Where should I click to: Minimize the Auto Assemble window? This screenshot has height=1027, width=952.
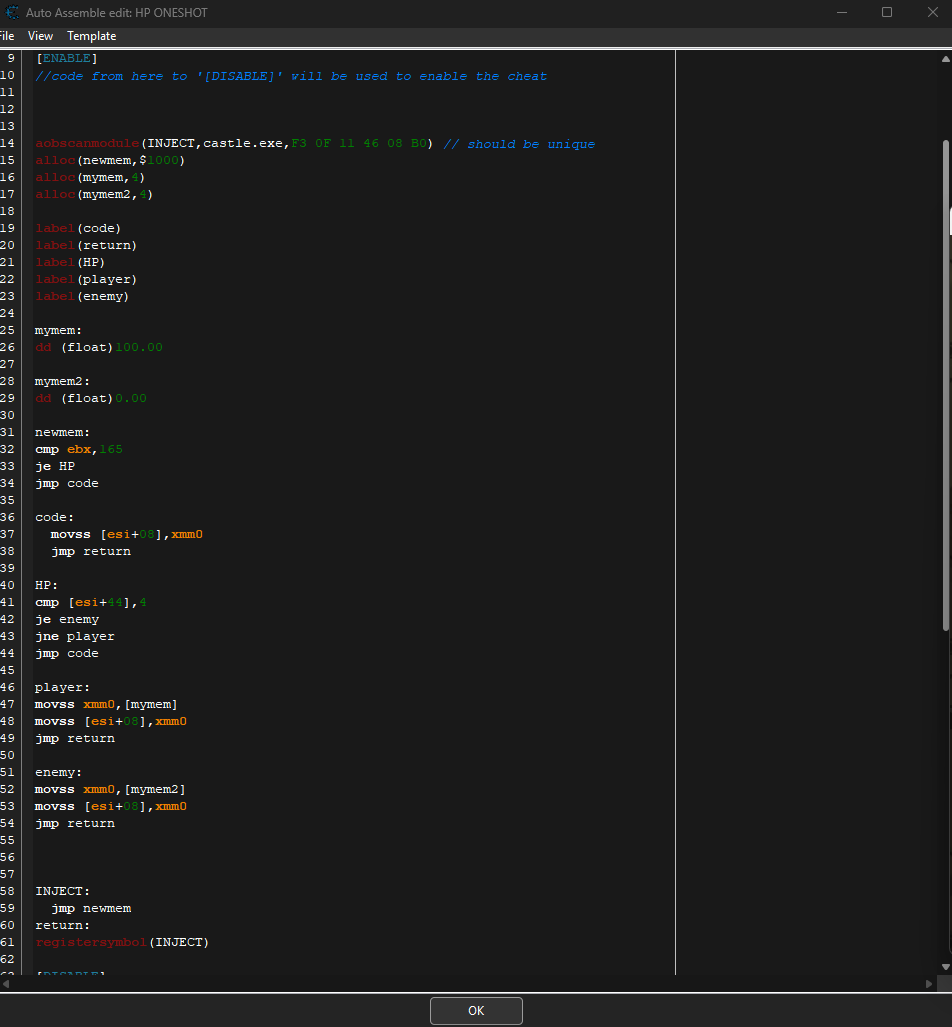coord(840,13)
